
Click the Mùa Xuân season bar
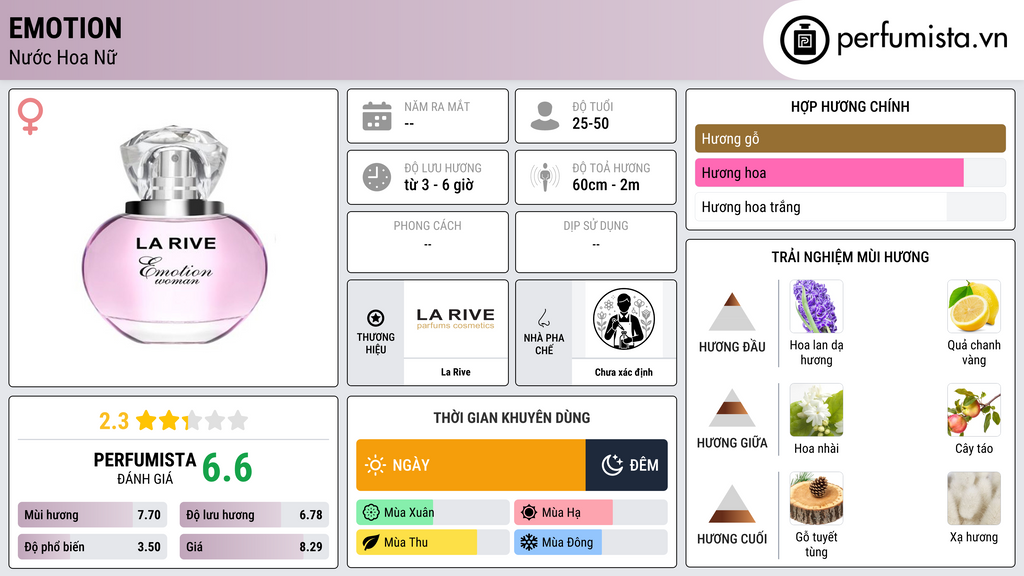click(x=433, y=513)
